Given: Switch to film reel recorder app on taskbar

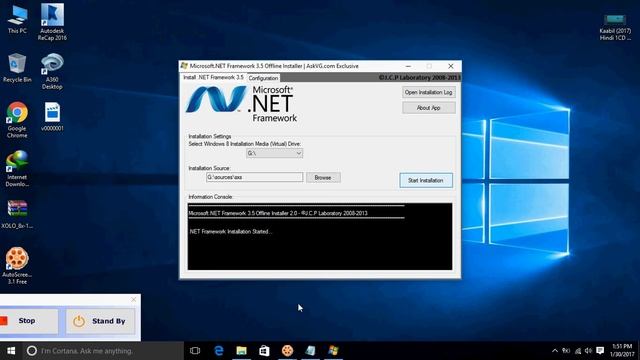Looking at the screenshot, I should (x=287, y=351).
